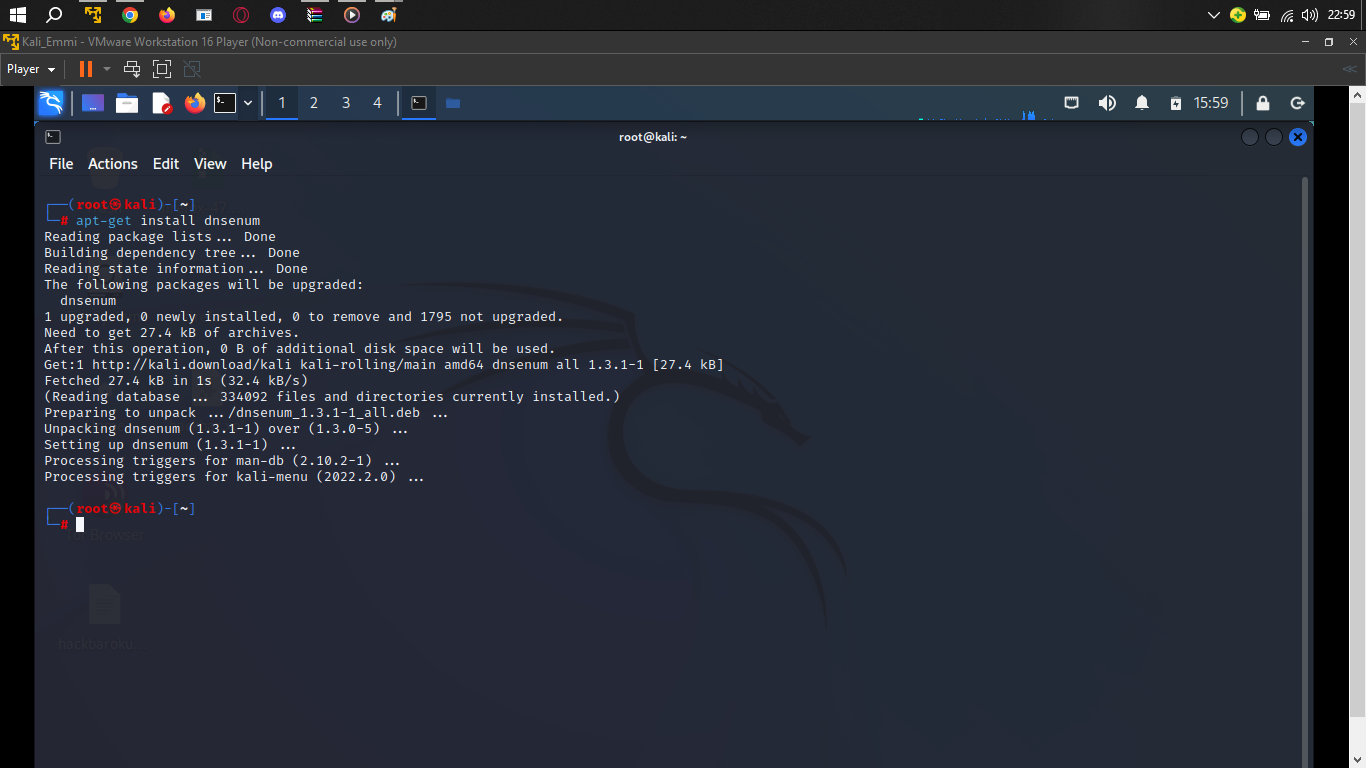1366x768 pixels.
Task: Open the Kali file manager launcher
Action: 127,103
